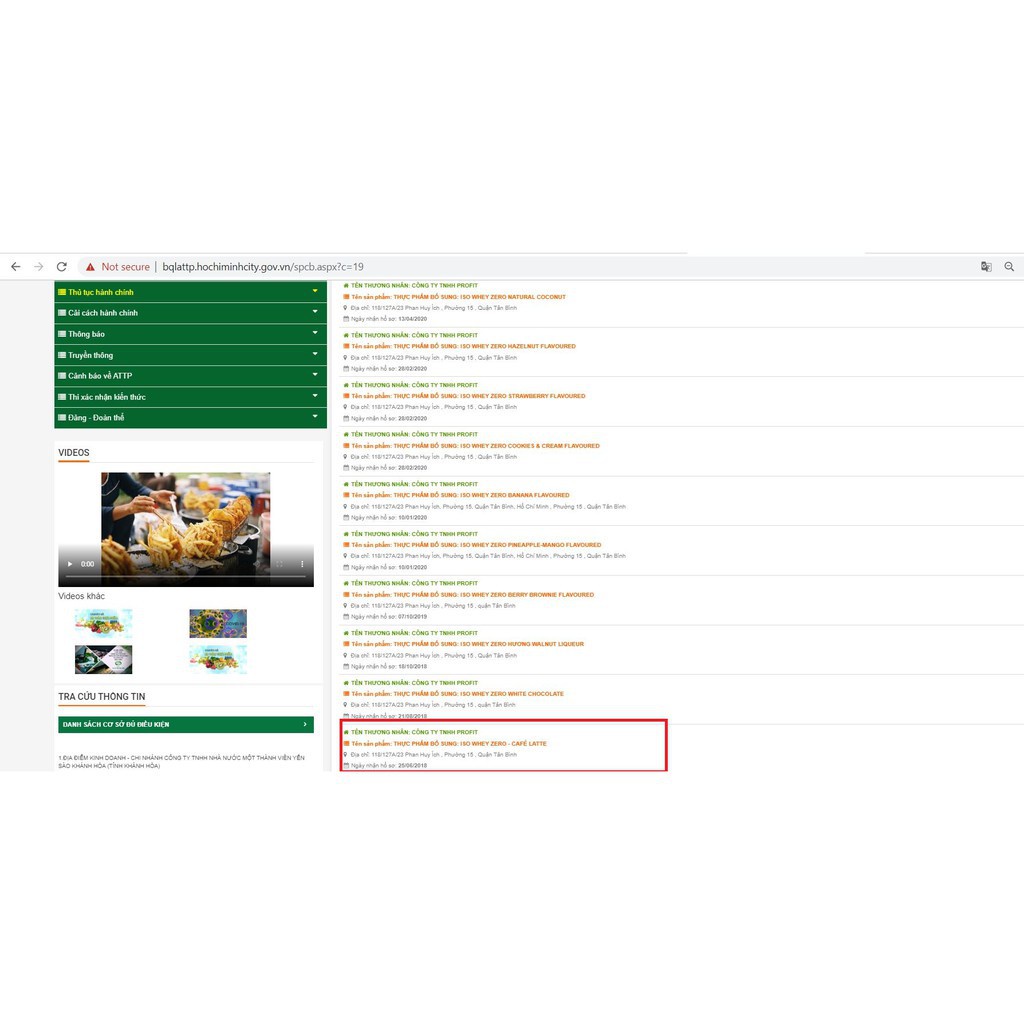Screen dimensions: 1024x1024
Task: Click the Not secure warning icon
Action: [90, 267]
